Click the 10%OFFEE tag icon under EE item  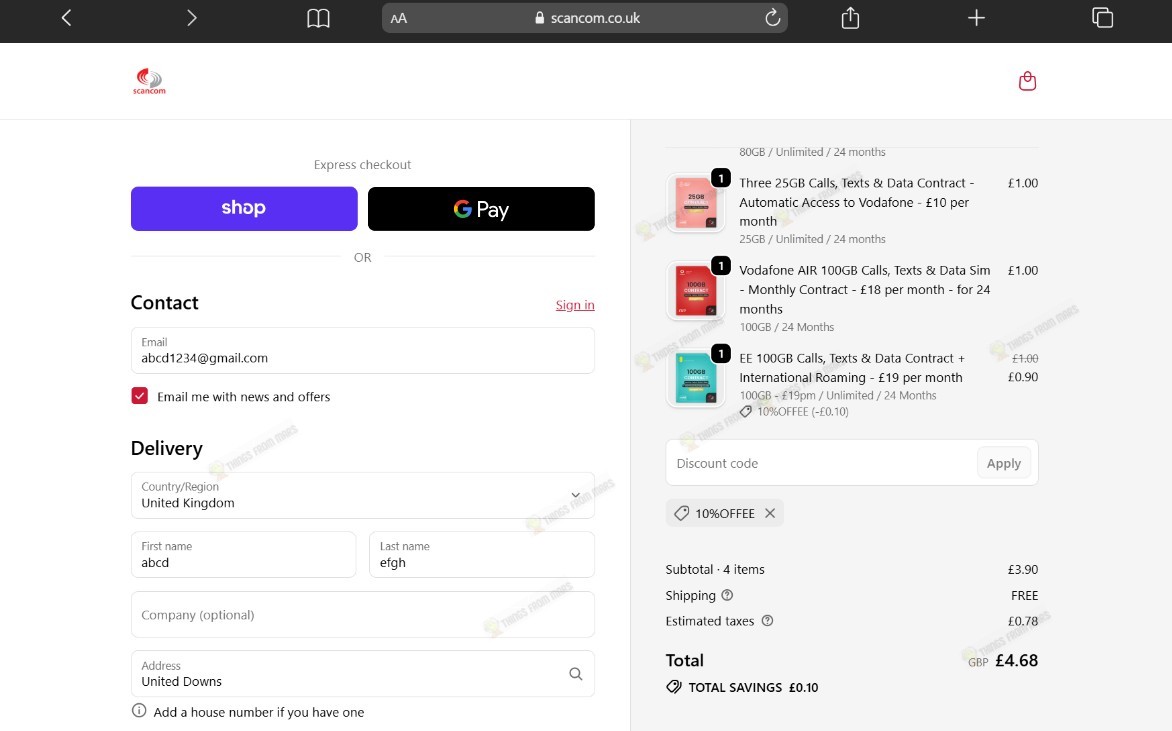click(745, 412)
